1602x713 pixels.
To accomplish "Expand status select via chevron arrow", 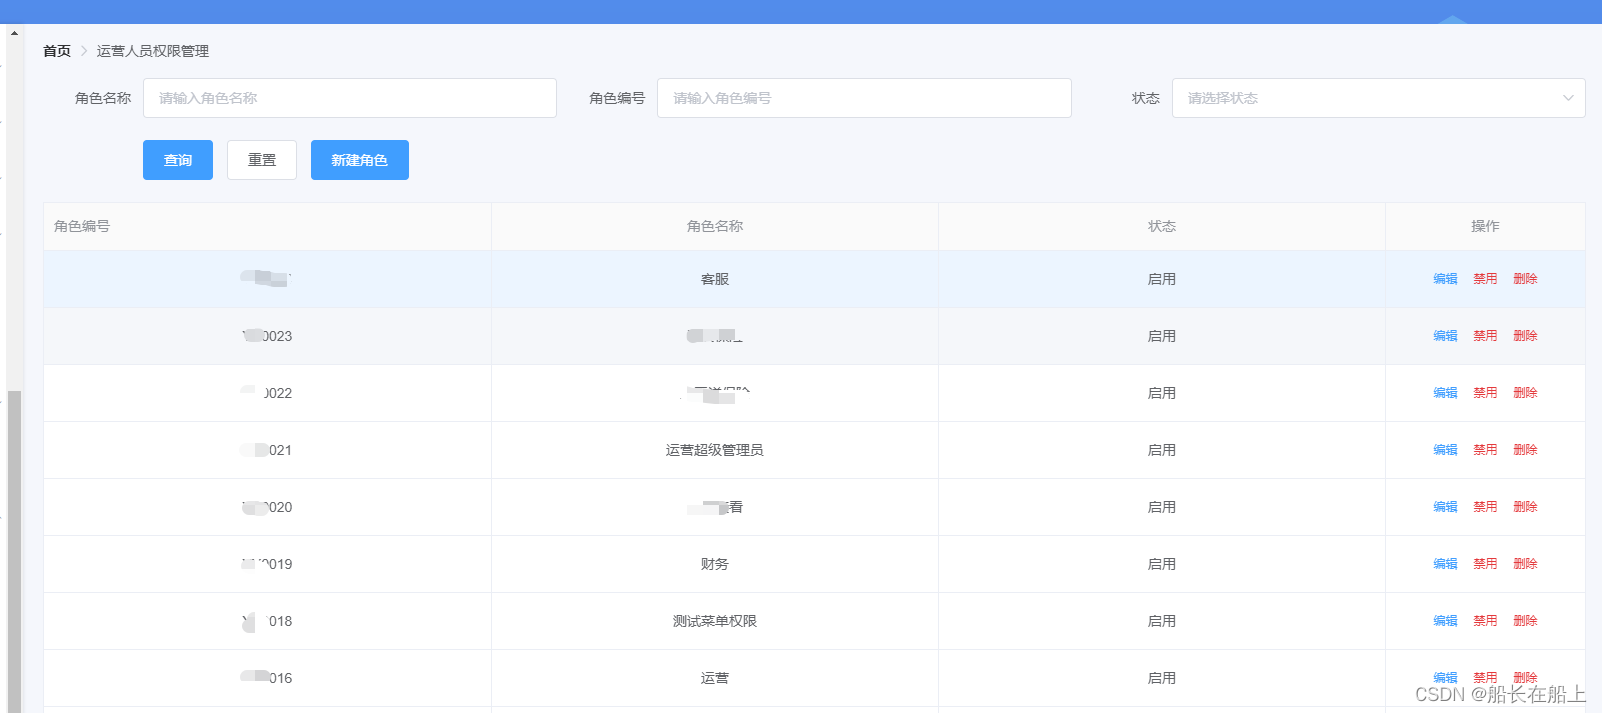I will point(1567,98).
